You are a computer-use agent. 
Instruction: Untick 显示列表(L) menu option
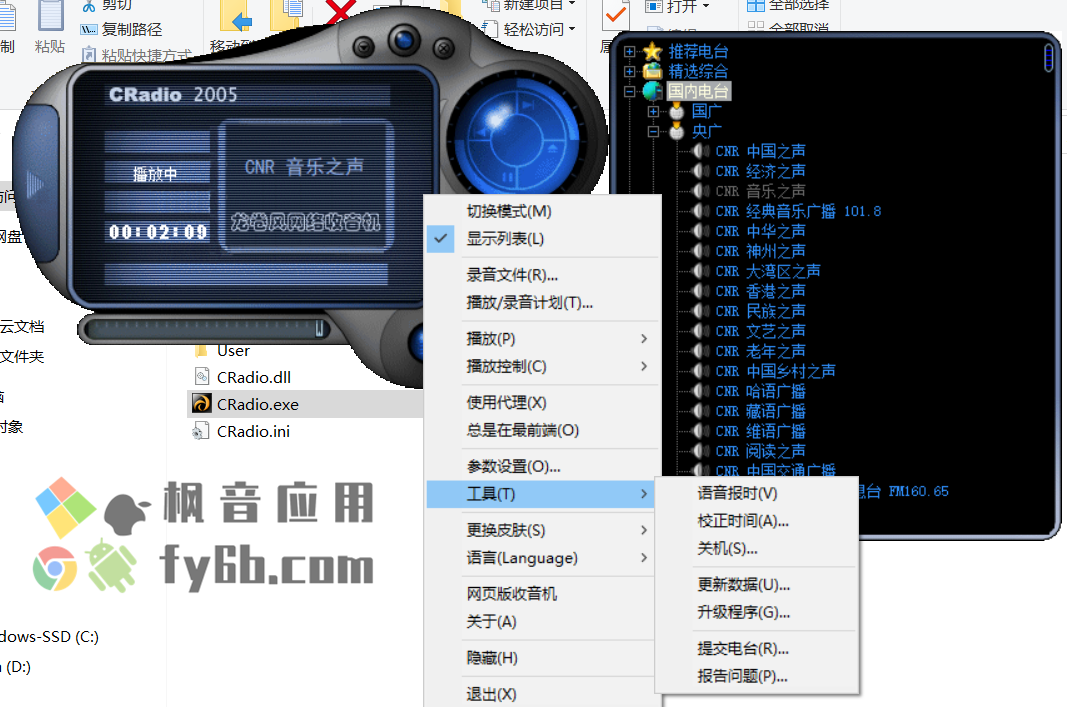[542, 239]
